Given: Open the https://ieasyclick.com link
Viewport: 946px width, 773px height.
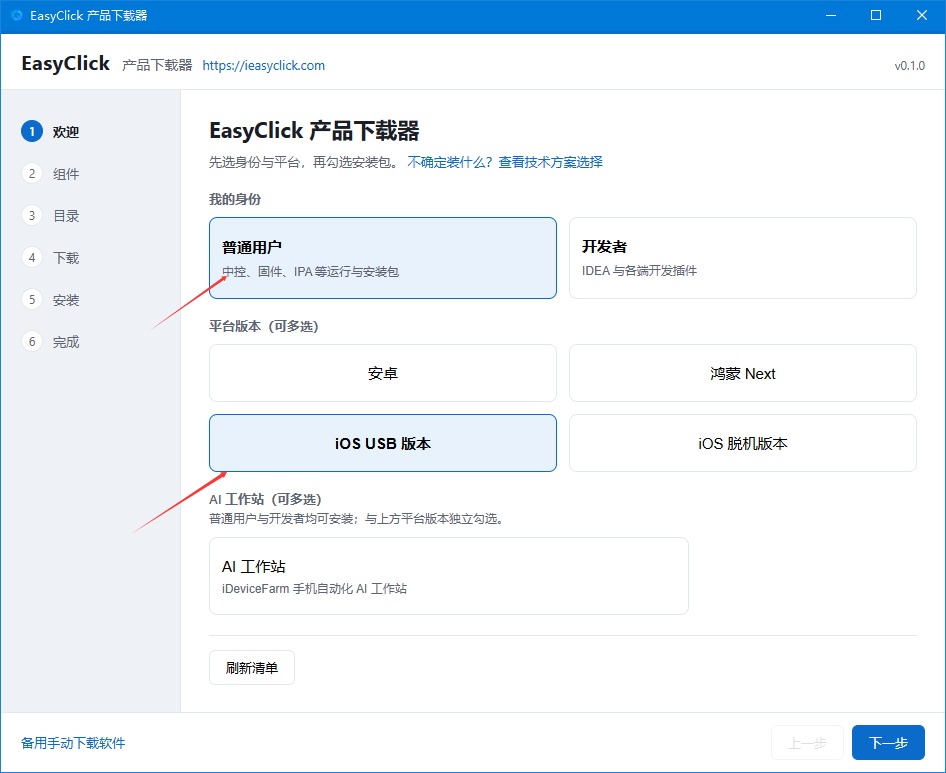Looking at the screenshot, I should 264,65.
